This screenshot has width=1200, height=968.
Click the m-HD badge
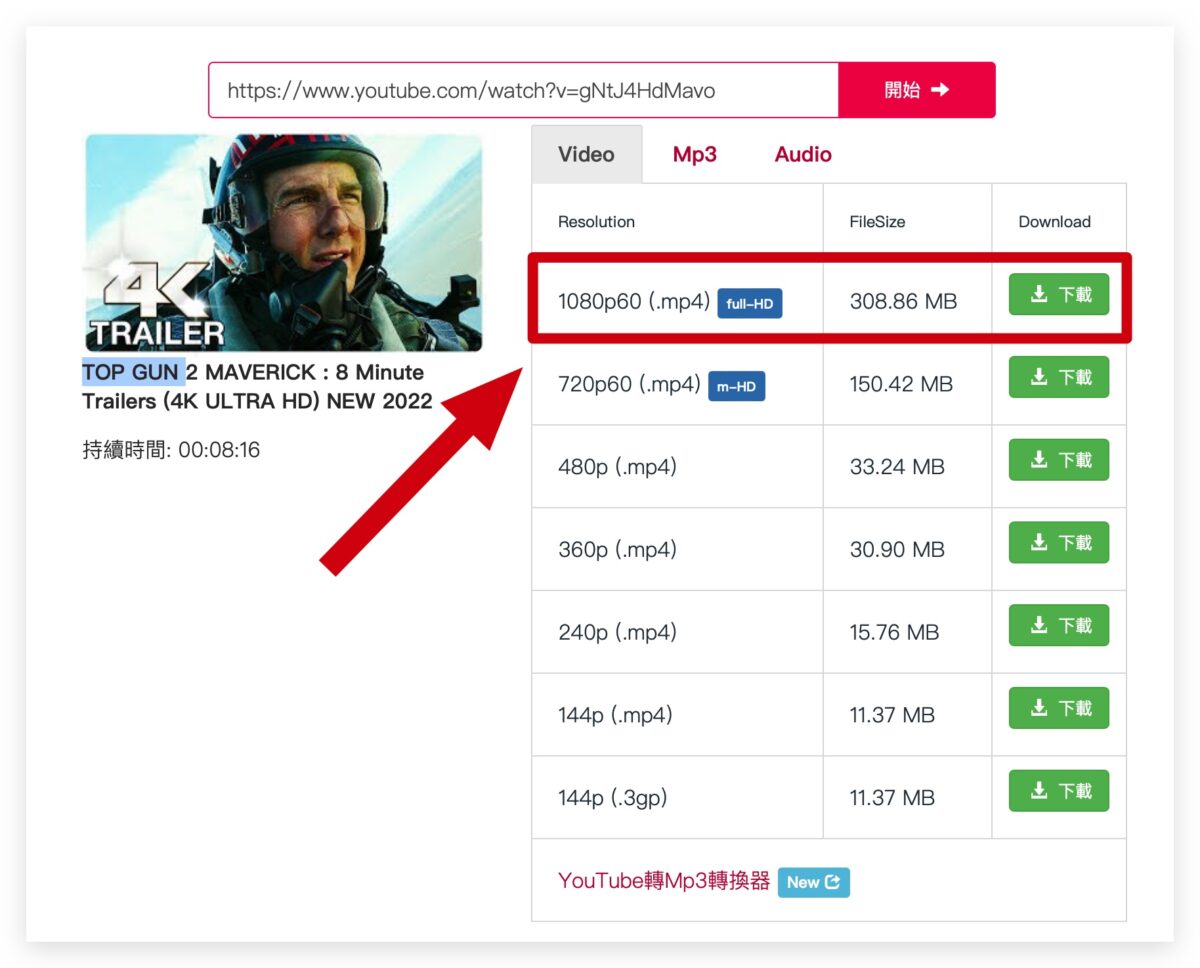736,386
